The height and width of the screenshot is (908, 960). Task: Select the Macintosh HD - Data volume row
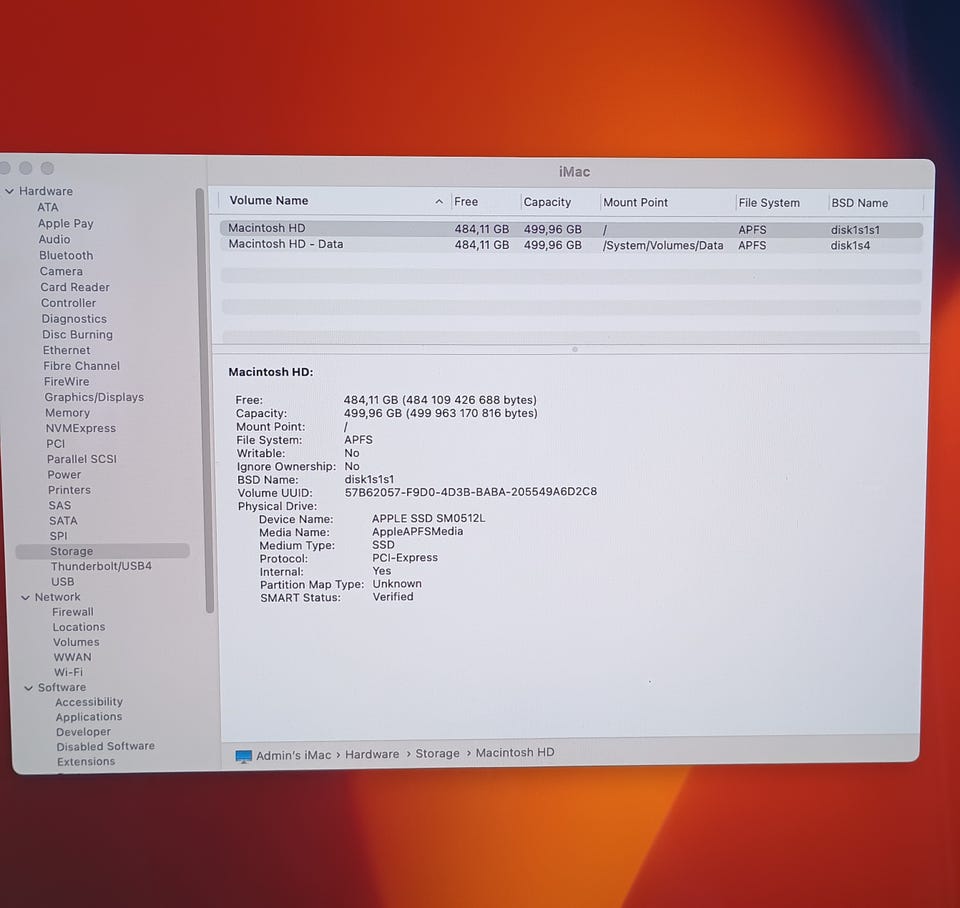click(x=571, y=245)
